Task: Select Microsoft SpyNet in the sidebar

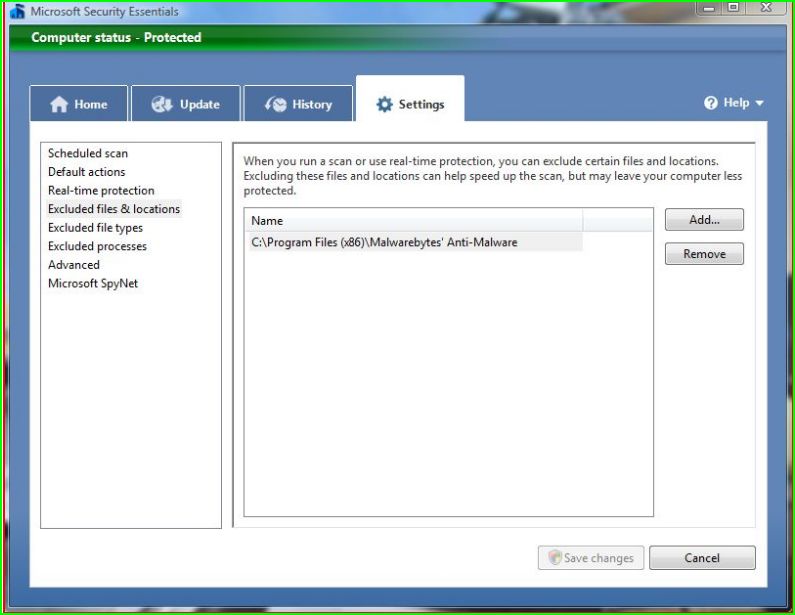Action: pos(93,283)
